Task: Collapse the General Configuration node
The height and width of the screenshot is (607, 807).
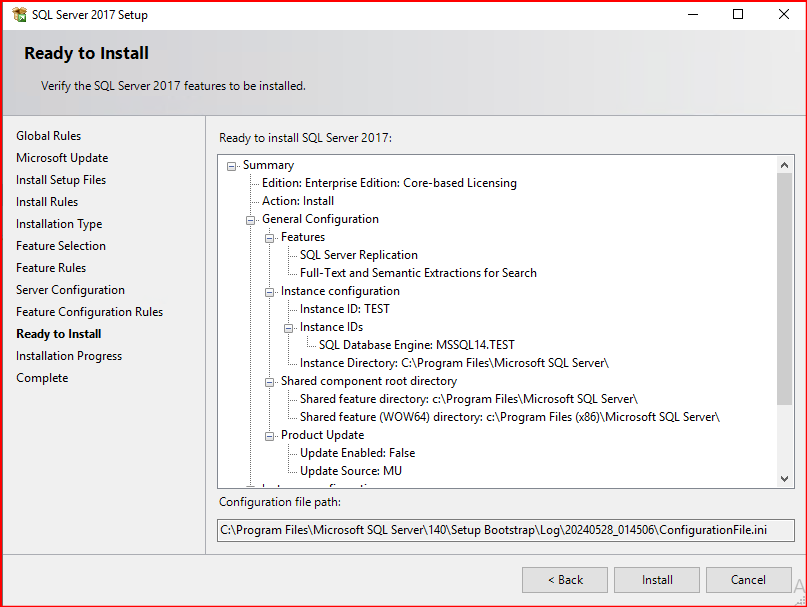Action: tap(251, 220)
